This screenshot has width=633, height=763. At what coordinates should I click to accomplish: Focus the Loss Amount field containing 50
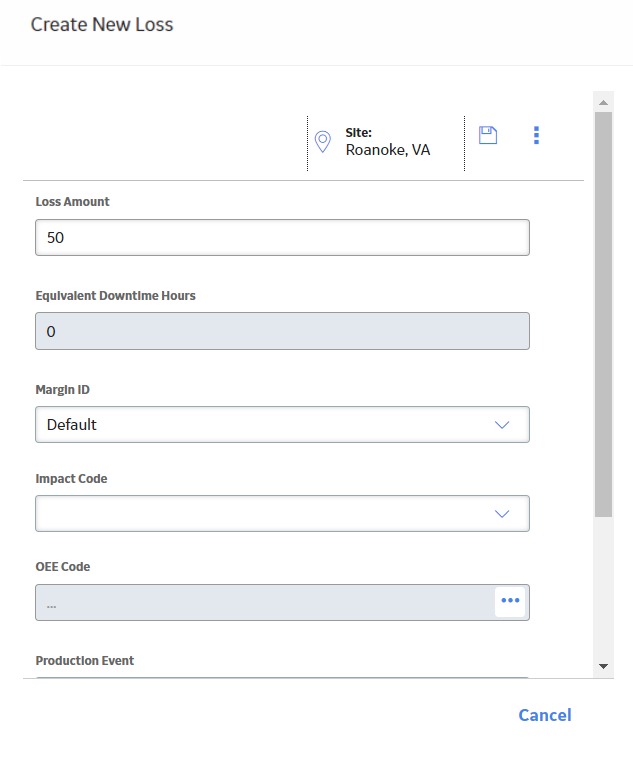[x=282, y=237]
